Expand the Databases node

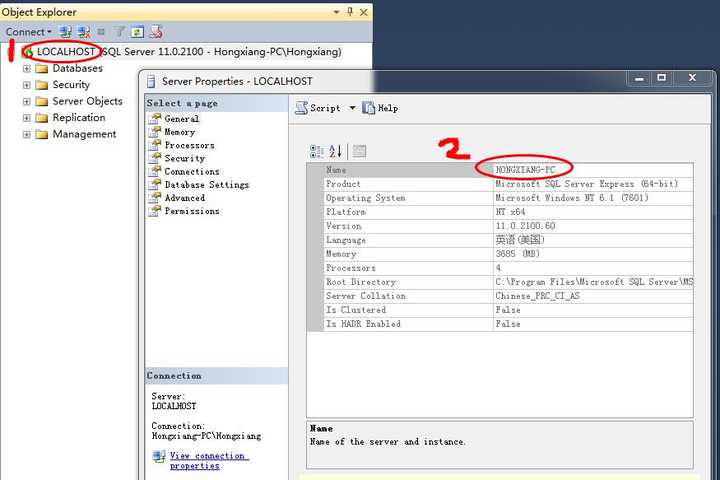tap(27, 69)
